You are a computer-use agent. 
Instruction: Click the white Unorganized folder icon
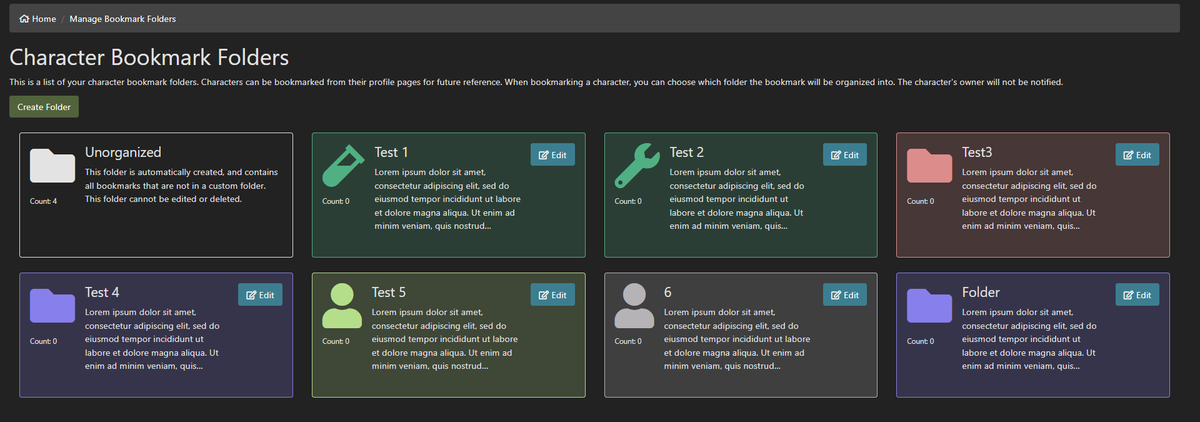(x=53, y=166)
